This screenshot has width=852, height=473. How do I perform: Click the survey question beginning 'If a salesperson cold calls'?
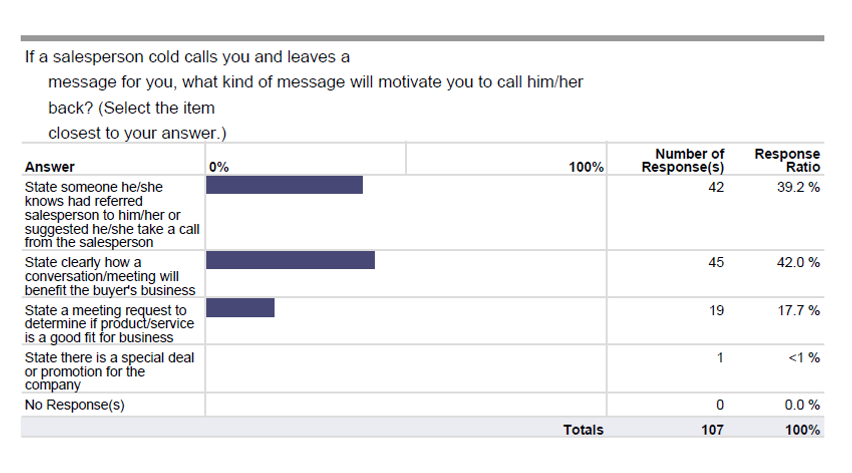click(x=304, y=95)
